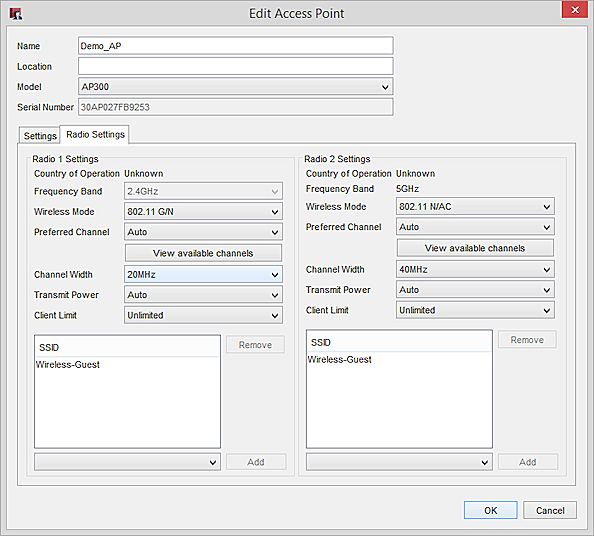Click the Radio 2 Remove button
The width and height of the screenshot is (594, 536).
tap(527, 340)
